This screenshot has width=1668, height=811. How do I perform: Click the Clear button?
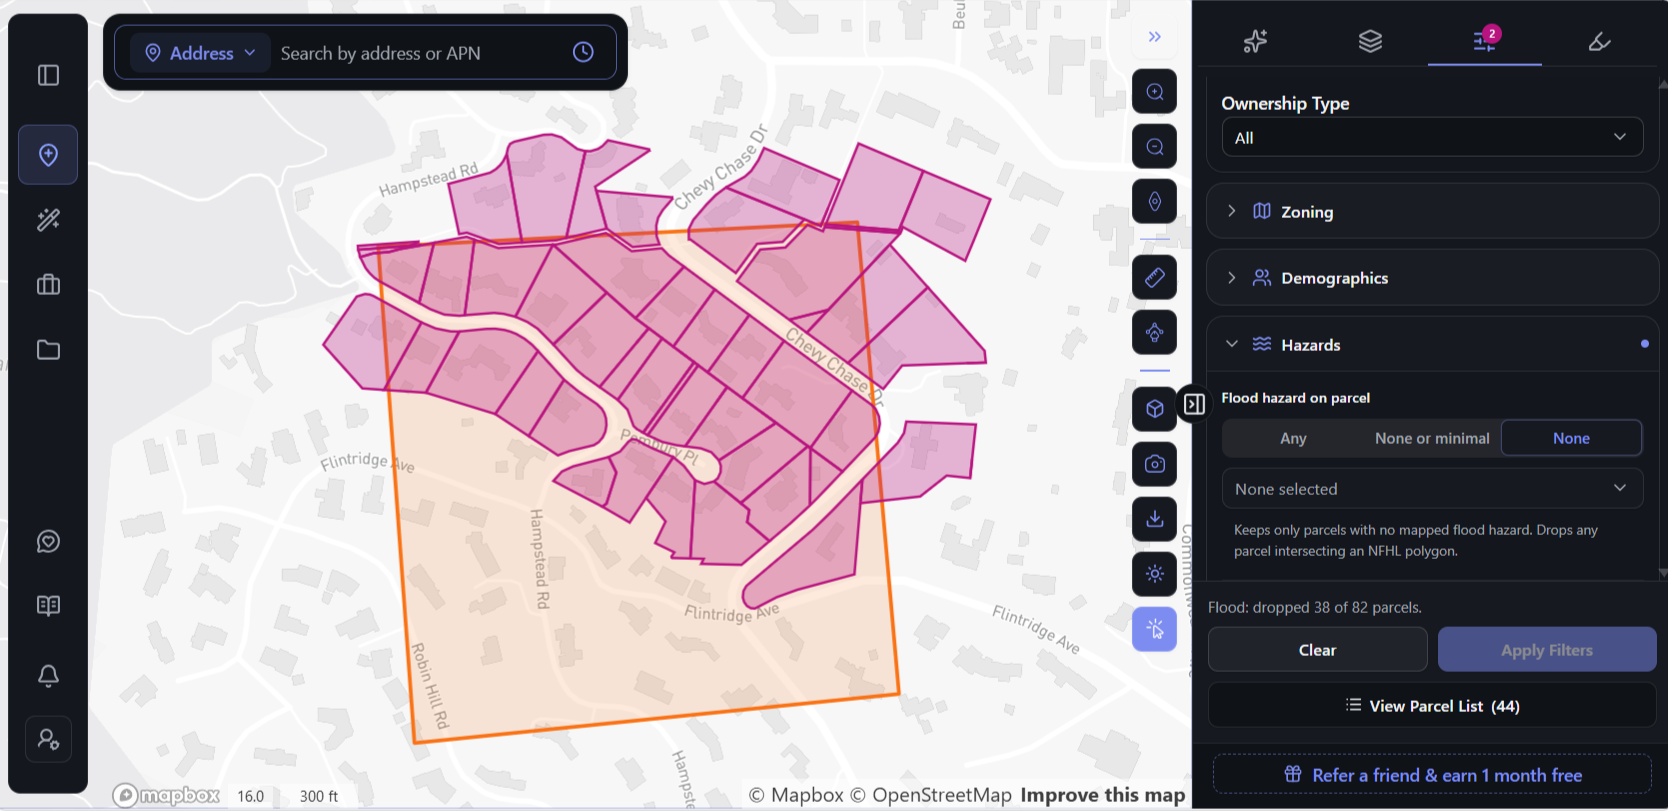1317,650
